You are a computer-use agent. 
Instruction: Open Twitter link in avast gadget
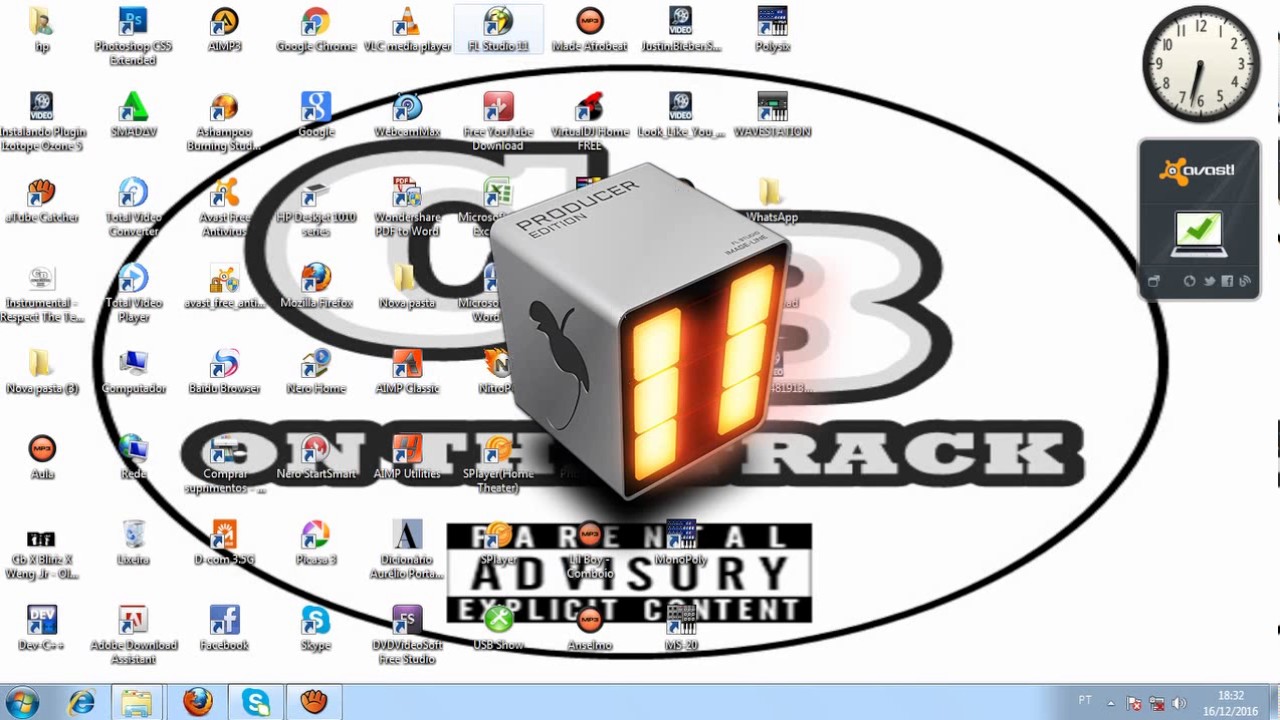point(1208,281)
